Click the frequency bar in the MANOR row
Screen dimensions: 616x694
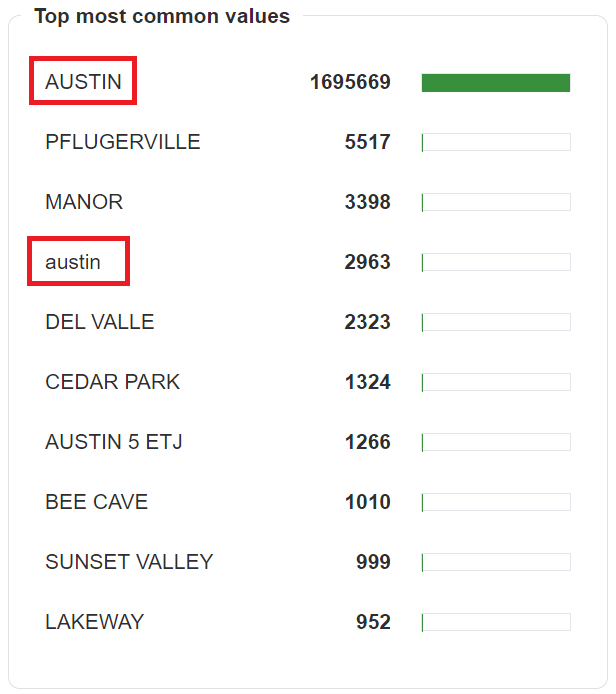point(495,202)
